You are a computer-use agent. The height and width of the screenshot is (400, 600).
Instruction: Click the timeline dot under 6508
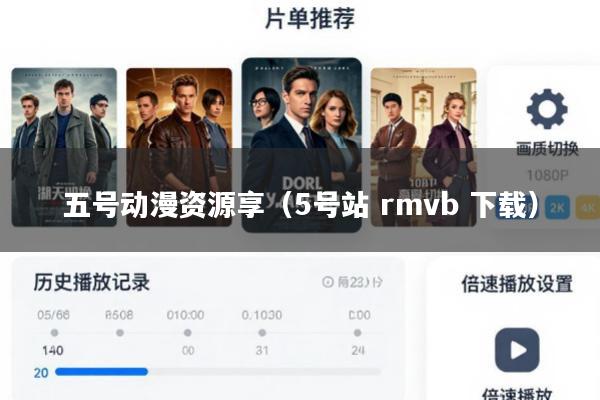120,333
